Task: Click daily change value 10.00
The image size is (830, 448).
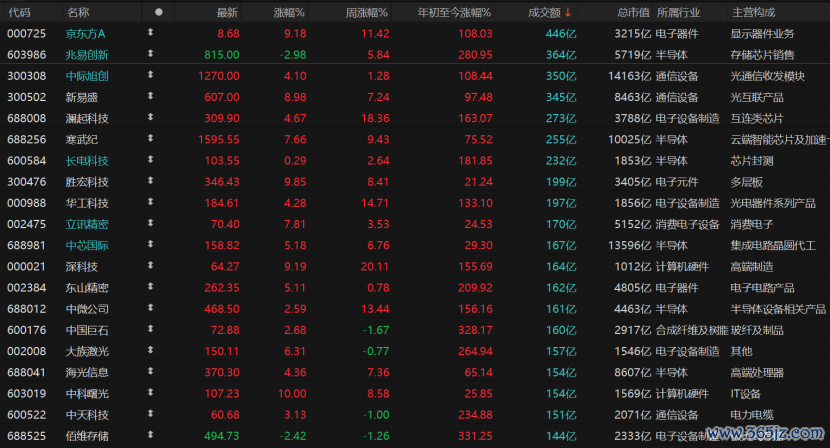Action: pyautogui.click(x=292, y=394)
